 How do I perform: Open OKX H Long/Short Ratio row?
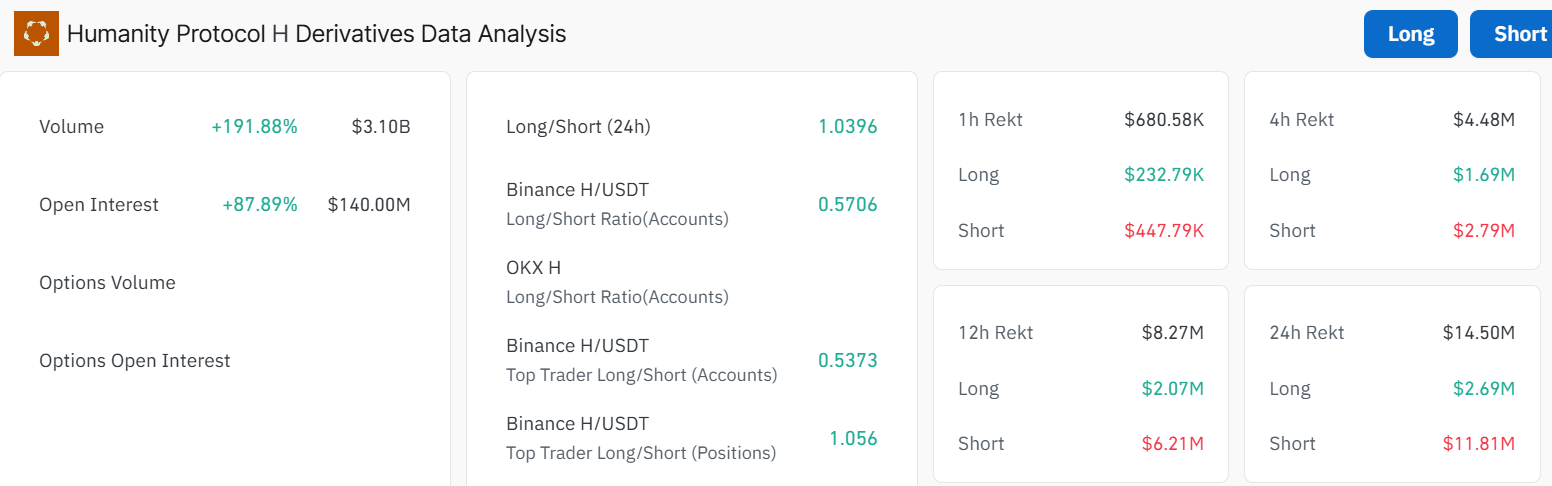coord(692,282)
